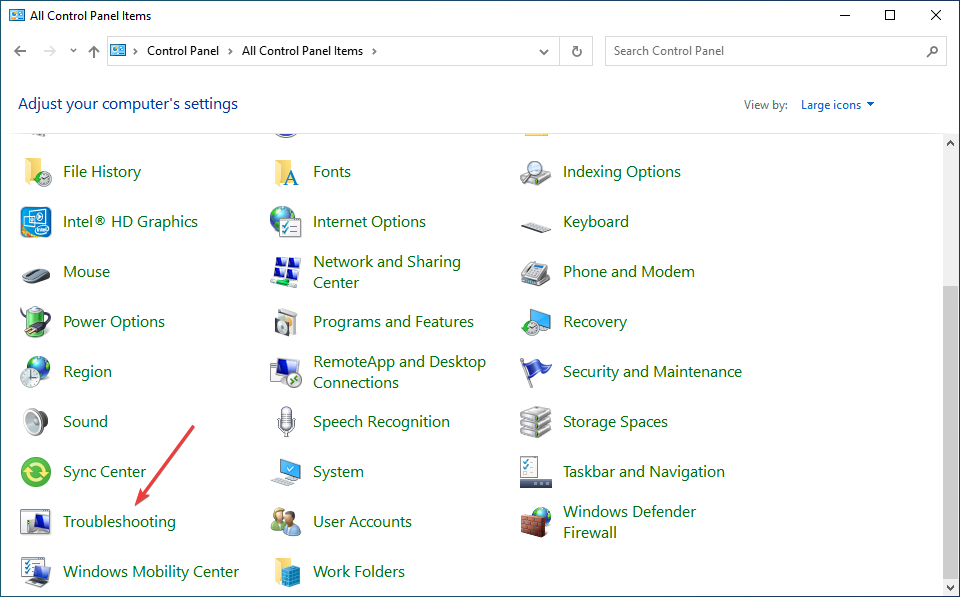Click the scrollbar up arrow
The image size is (960, 597).
point(950,143)
